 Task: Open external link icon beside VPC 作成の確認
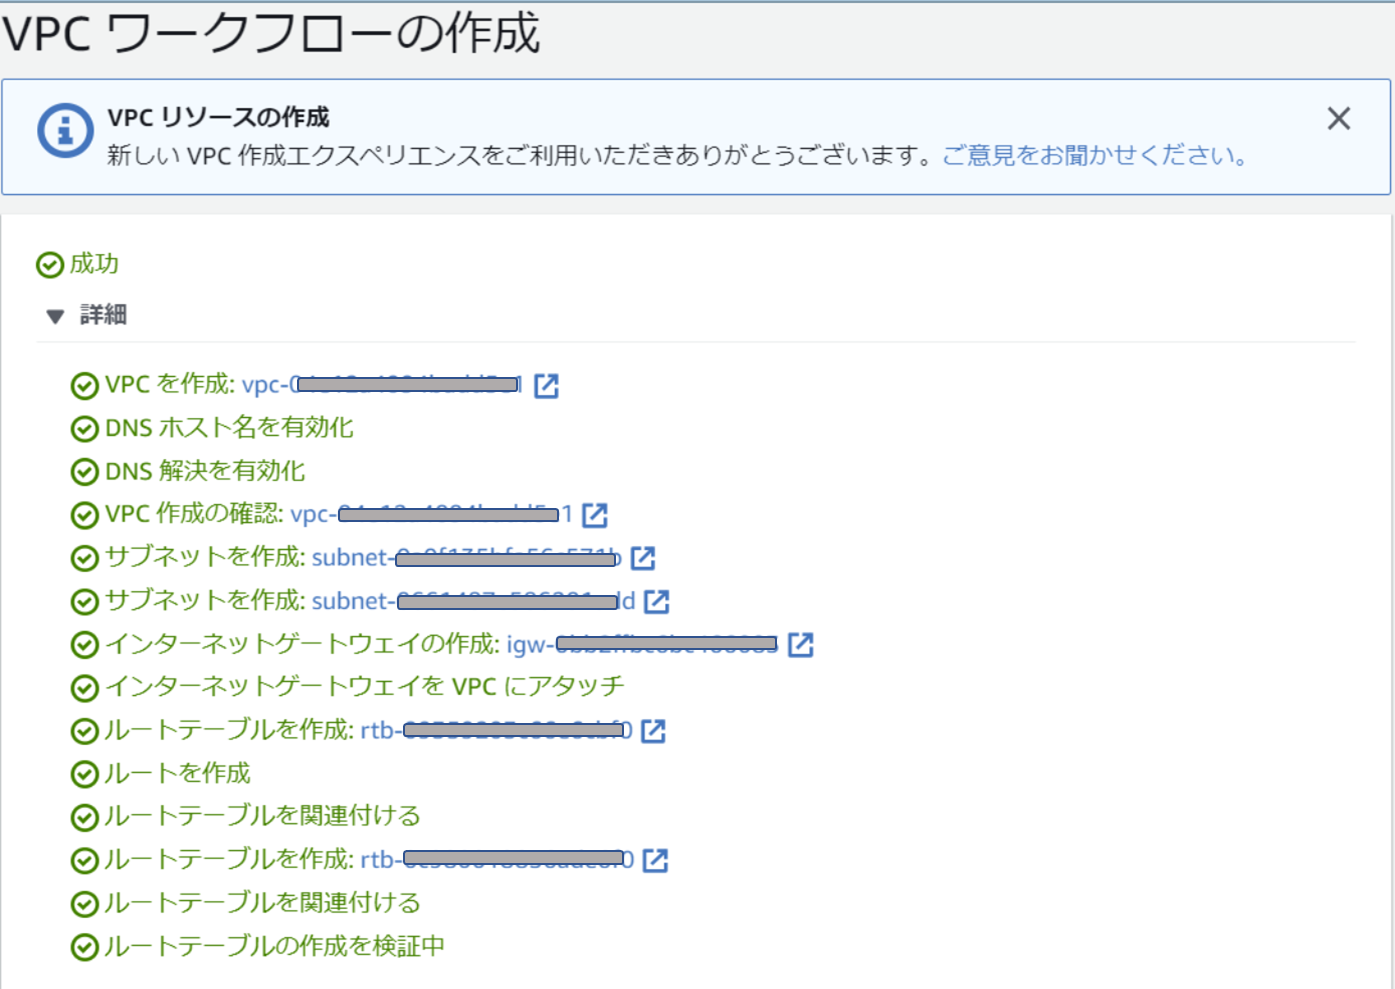click(x=595, y=515)
